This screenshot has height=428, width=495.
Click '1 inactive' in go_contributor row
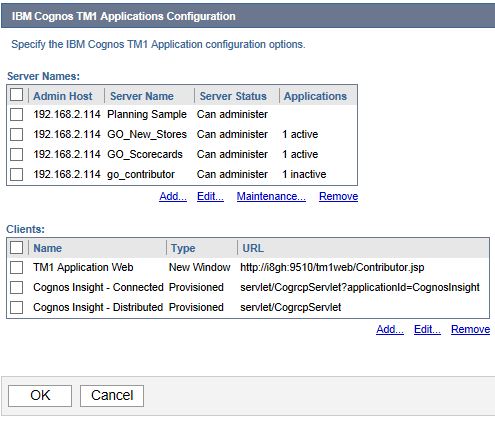click(304, 174)
